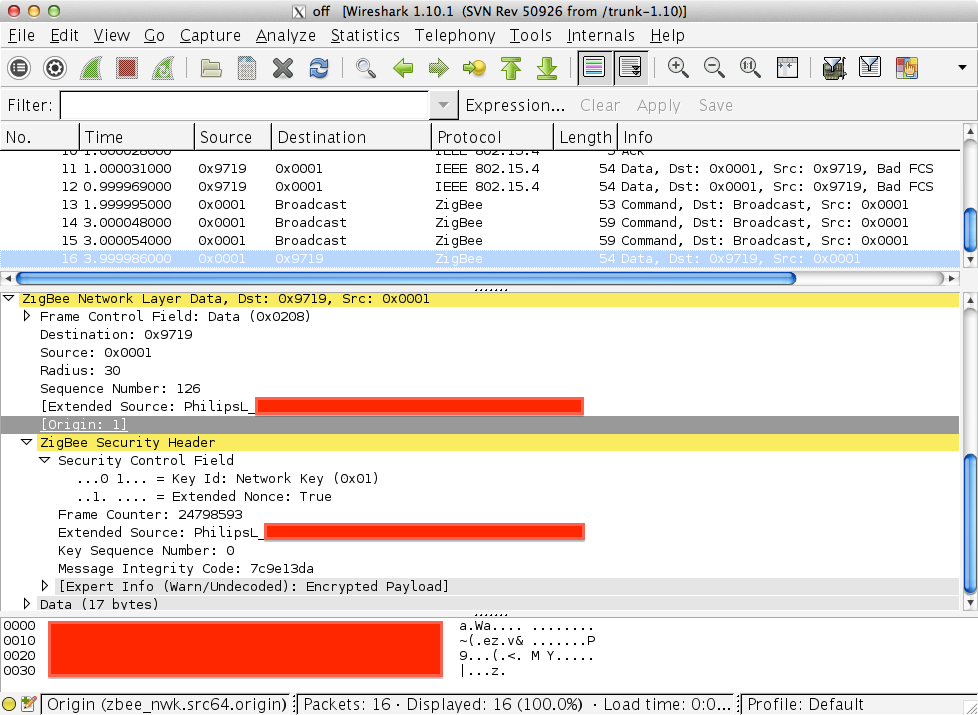Go back in packet history
The image size is (978, 715).
[403, 67]
